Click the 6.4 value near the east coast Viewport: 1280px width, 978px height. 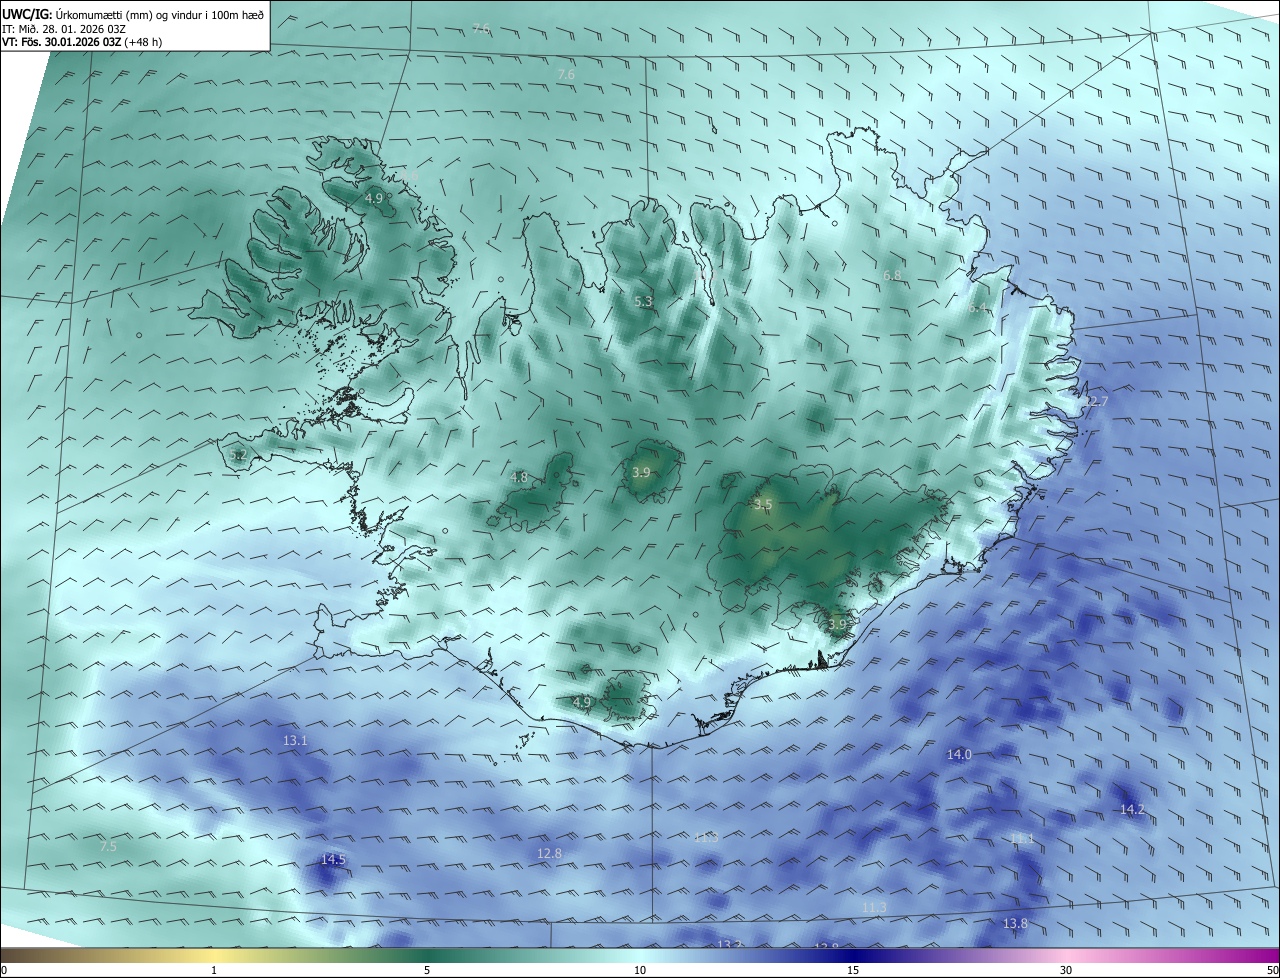[x=977, y=308]
